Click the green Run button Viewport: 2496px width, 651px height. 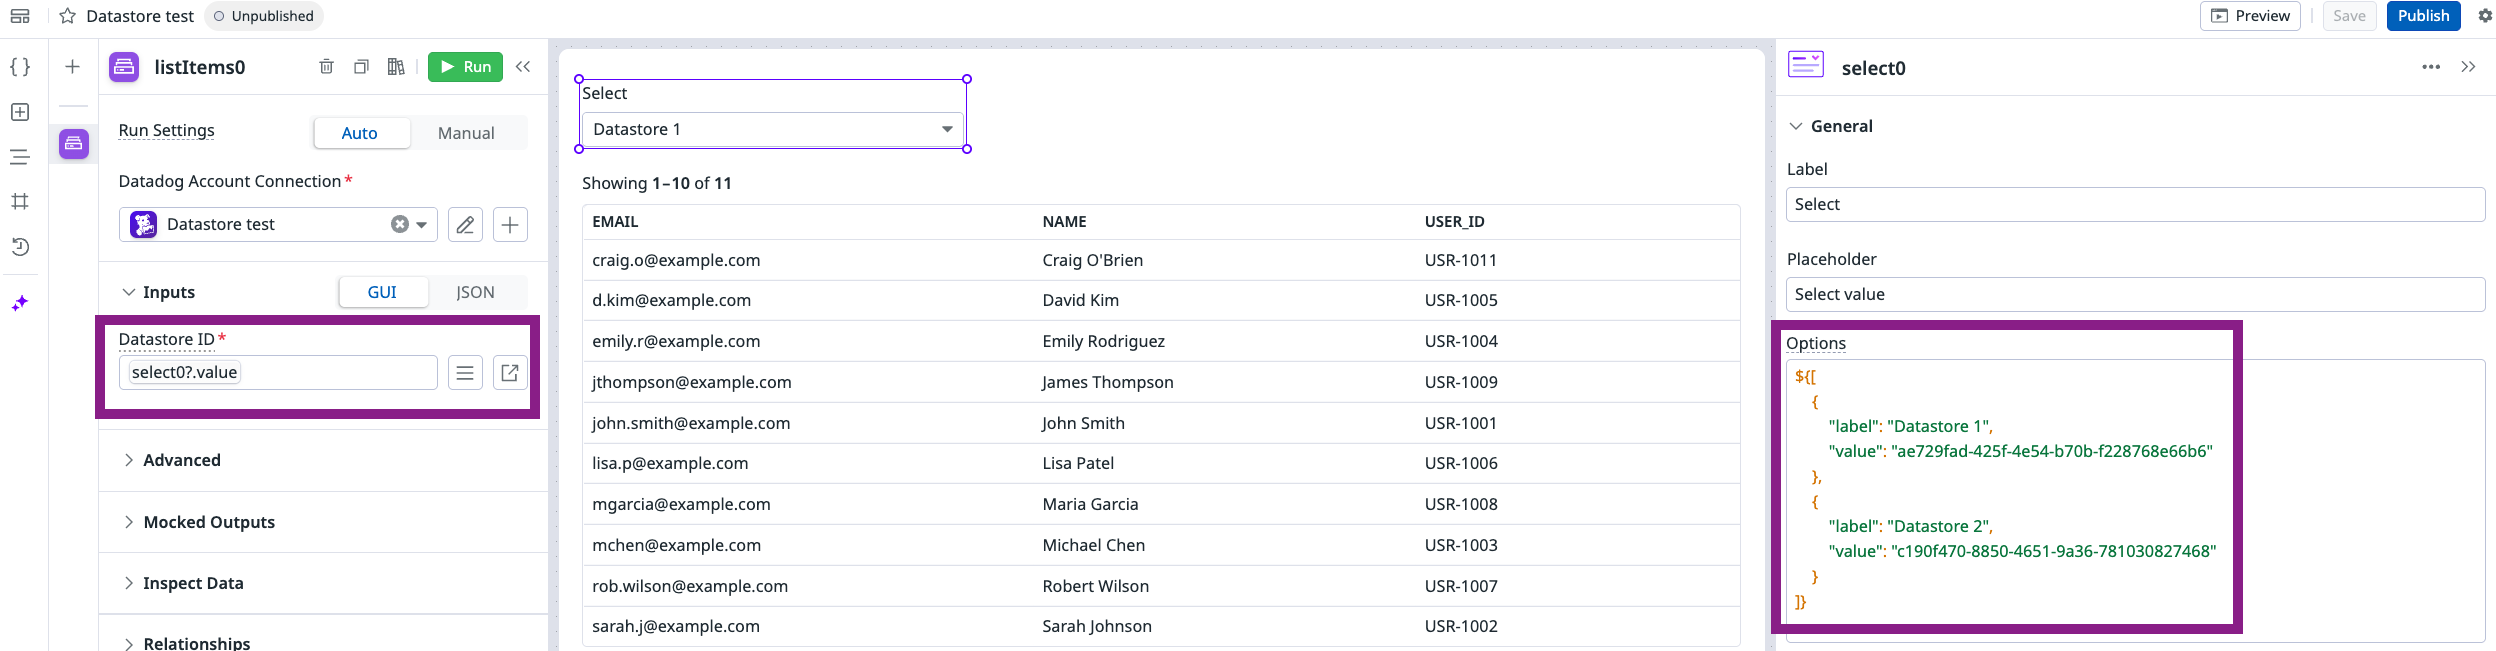click(x=465, y=67)
